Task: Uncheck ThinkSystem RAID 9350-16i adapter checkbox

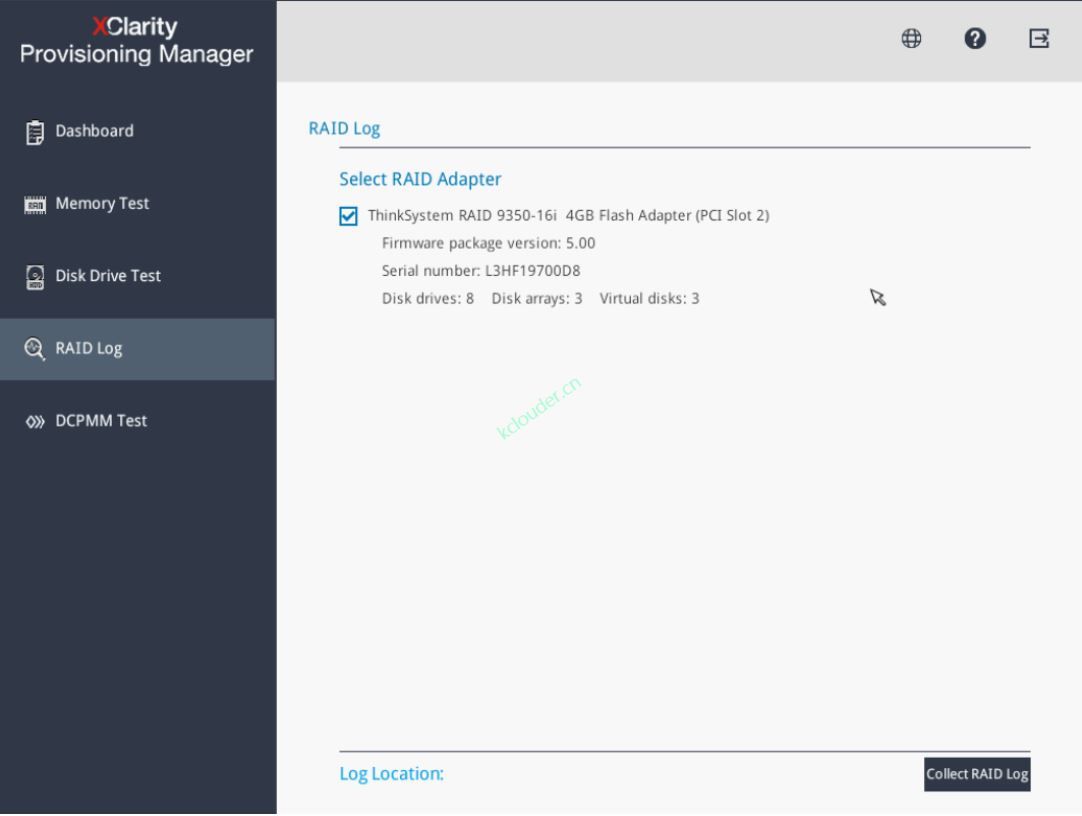Action: [348, 216]
